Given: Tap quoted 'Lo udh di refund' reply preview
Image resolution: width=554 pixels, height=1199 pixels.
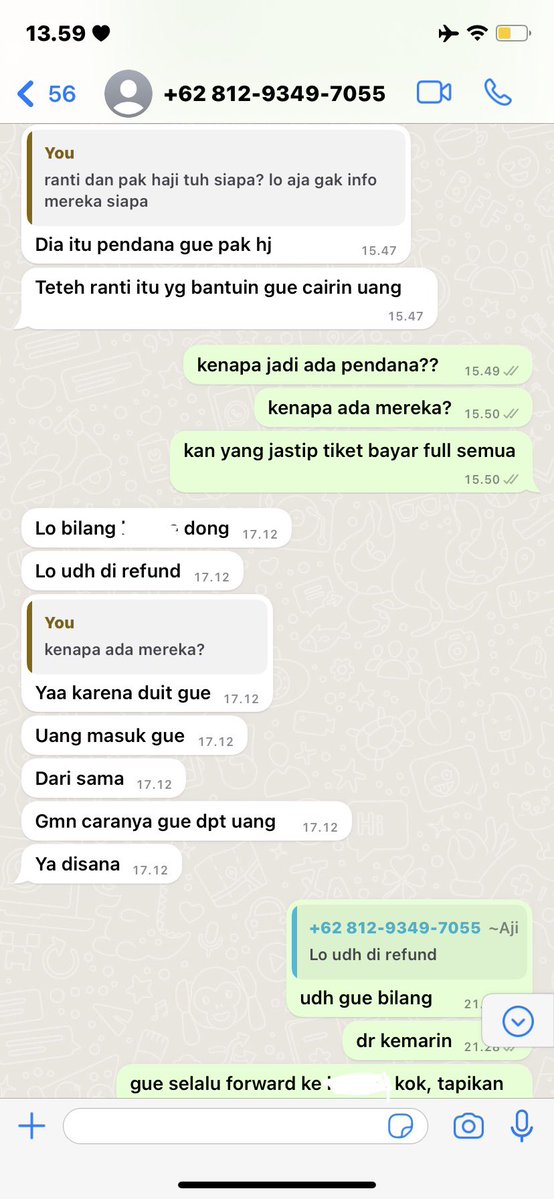Looking at the screenshot, I should (409, 941).
